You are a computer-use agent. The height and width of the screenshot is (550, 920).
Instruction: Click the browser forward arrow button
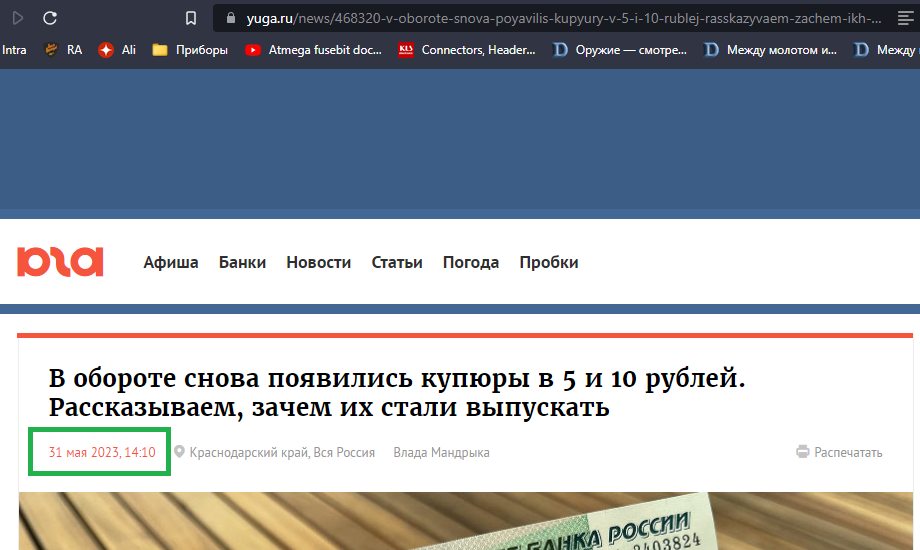tap(18, 18)
